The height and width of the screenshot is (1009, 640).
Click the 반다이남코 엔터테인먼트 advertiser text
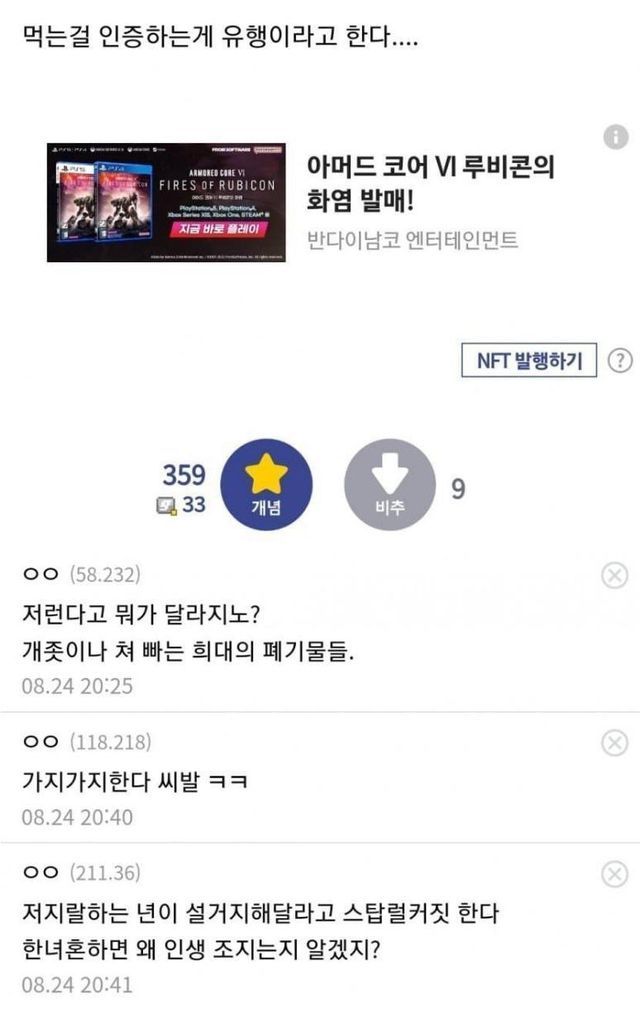[412, 240]
